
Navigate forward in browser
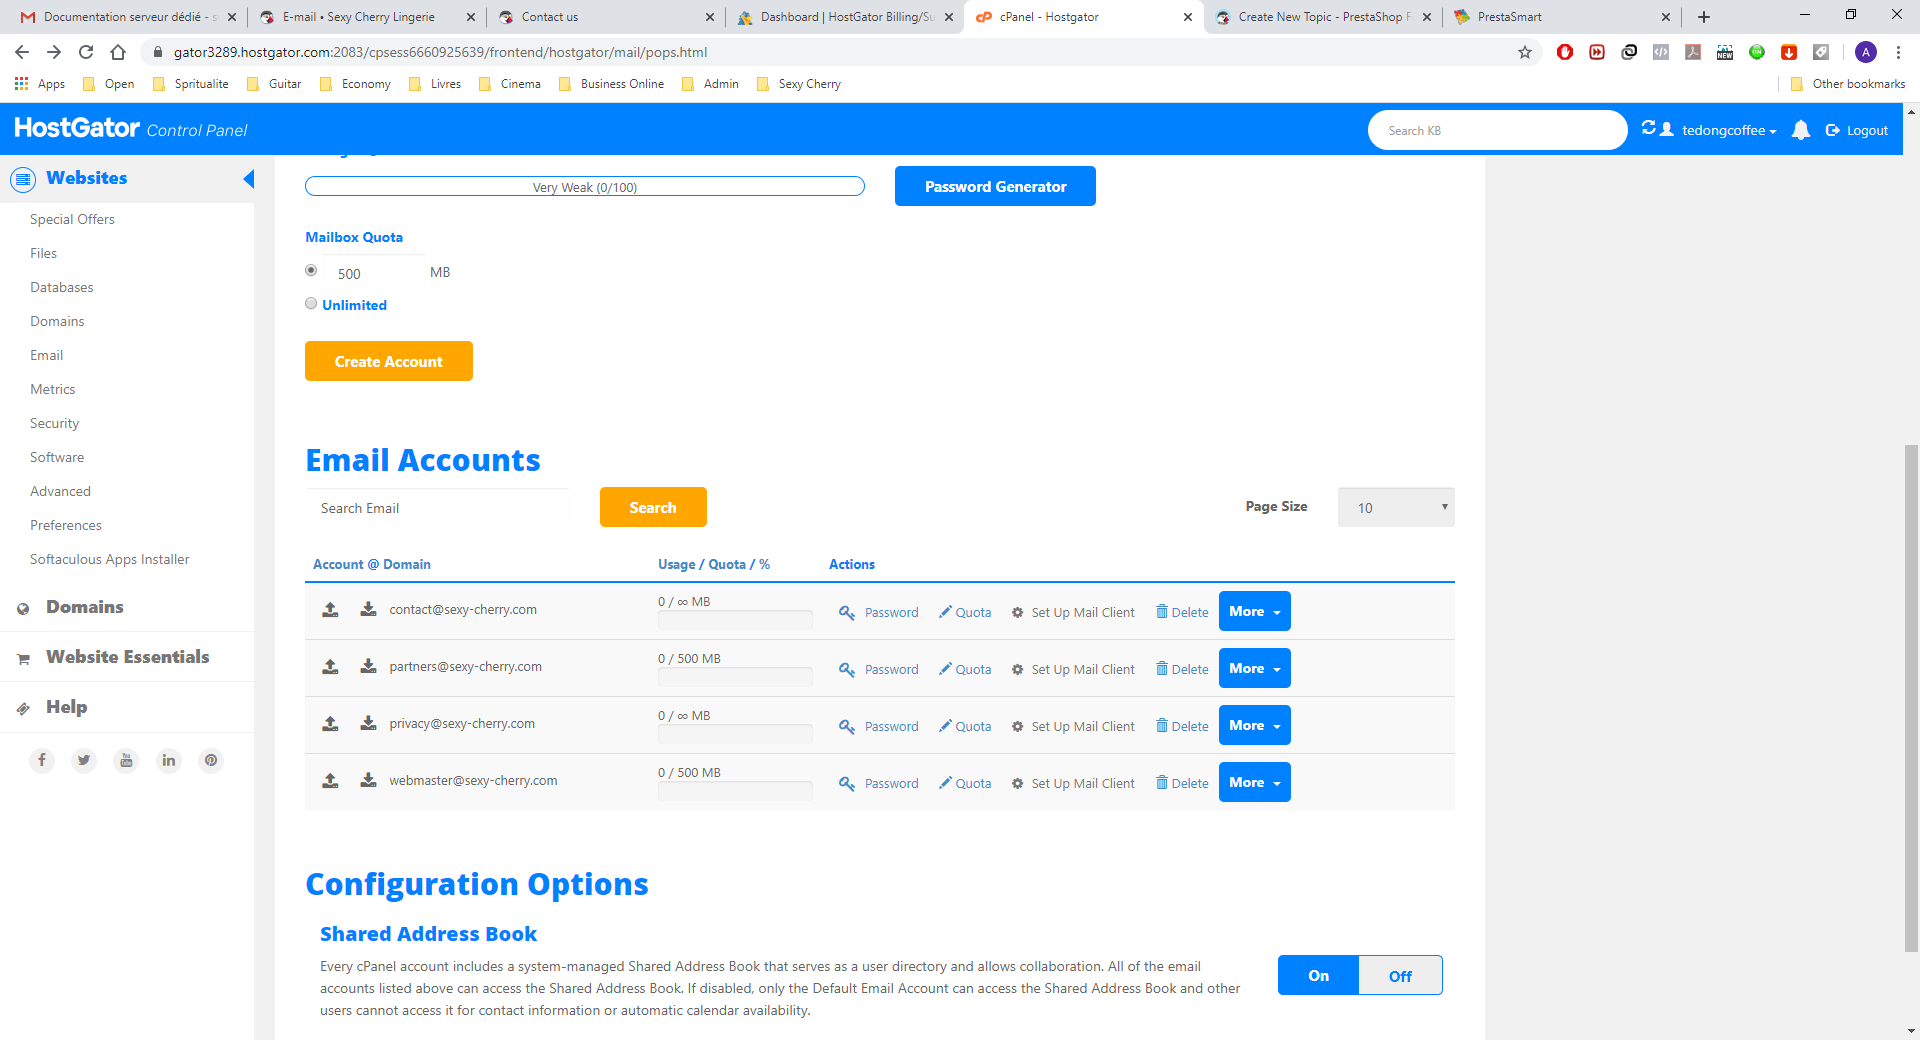[x=54, y=52]
